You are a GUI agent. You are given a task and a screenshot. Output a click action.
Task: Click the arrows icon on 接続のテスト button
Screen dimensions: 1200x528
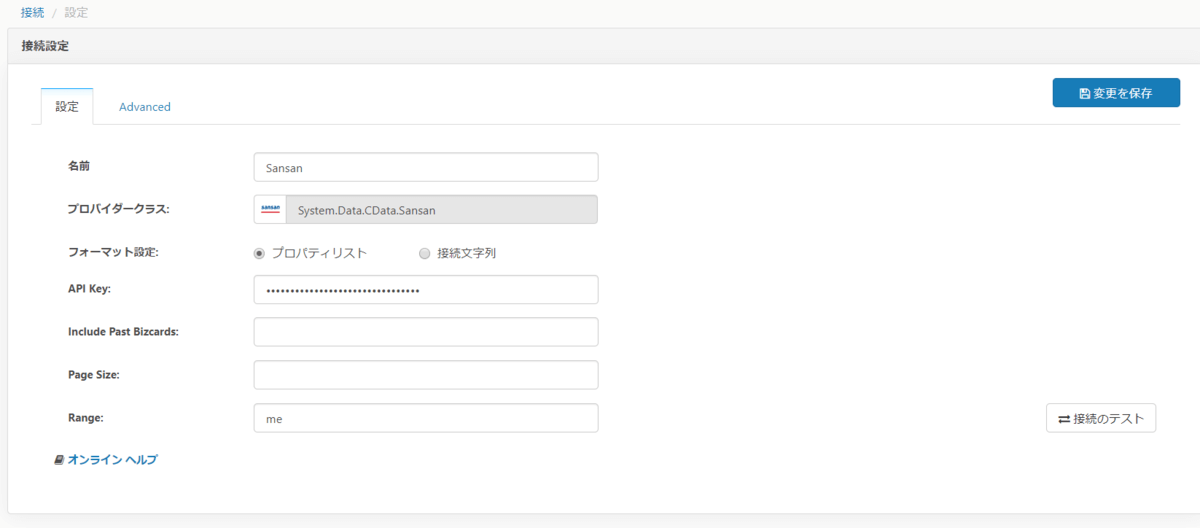coord(1064,419)
